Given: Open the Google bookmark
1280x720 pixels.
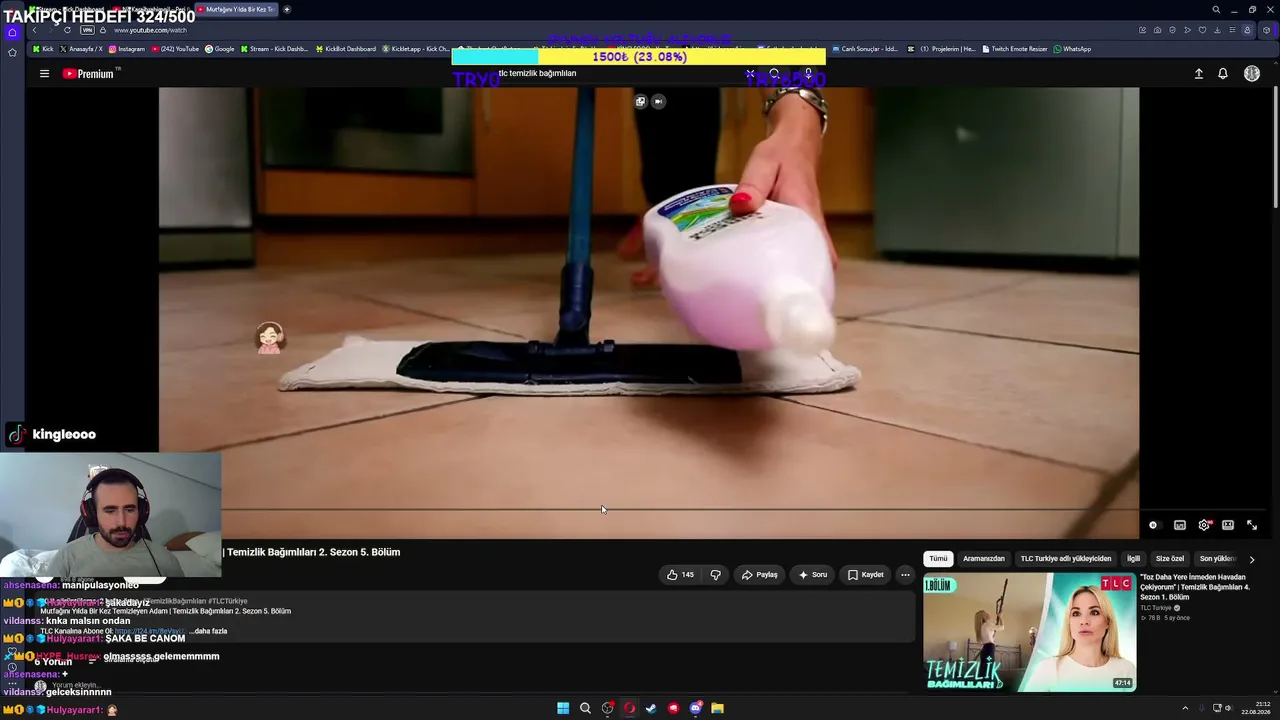Looking at the screenshot, I should [x=220, y=49].
